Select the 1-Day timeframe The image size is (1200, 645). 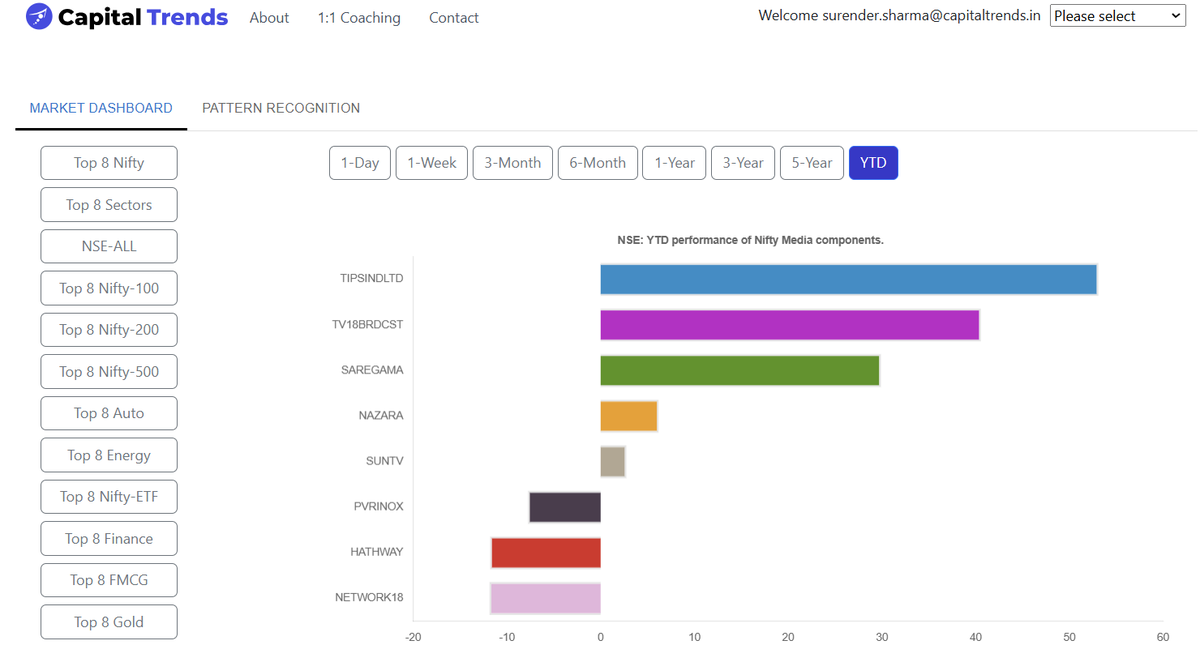pos(360,163)
